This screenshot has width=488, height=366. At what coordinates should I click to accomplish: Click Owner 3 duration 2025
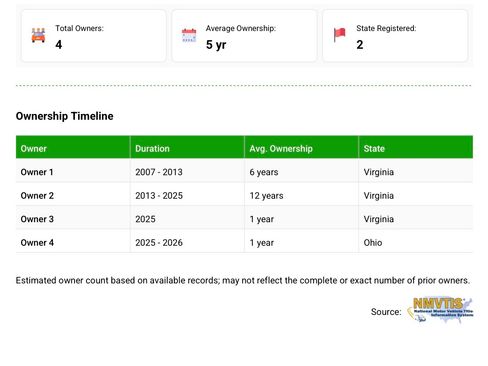(145, 219)
